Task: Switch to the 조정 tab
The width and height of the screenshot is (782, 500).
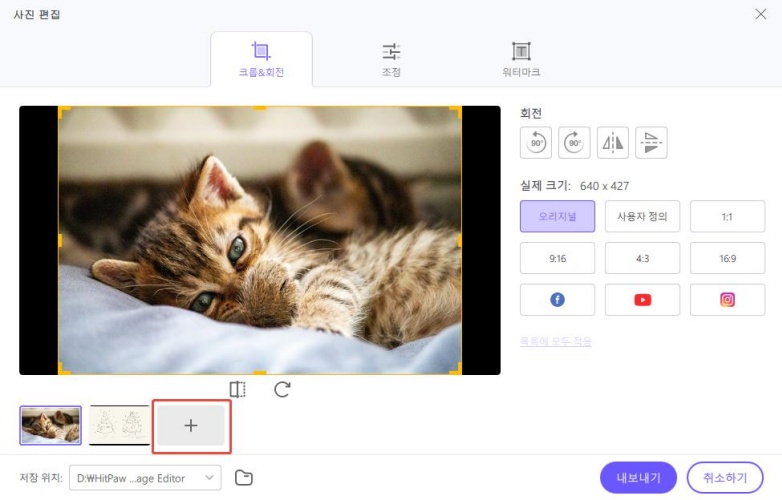Action: (x=391, y=59)
